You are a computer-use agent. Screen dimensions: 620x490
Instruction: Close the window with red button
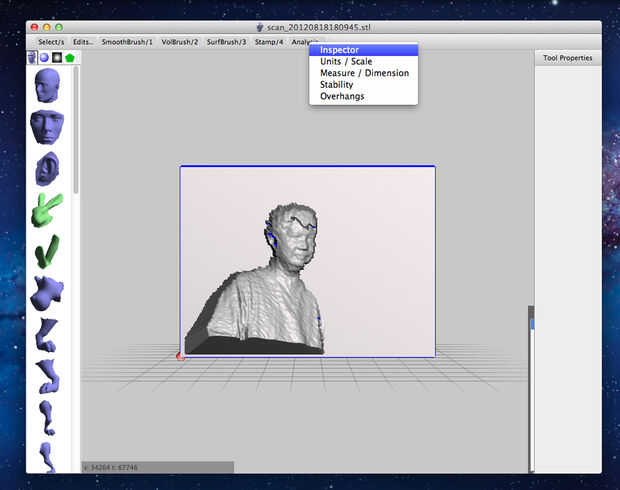point(34,27)
